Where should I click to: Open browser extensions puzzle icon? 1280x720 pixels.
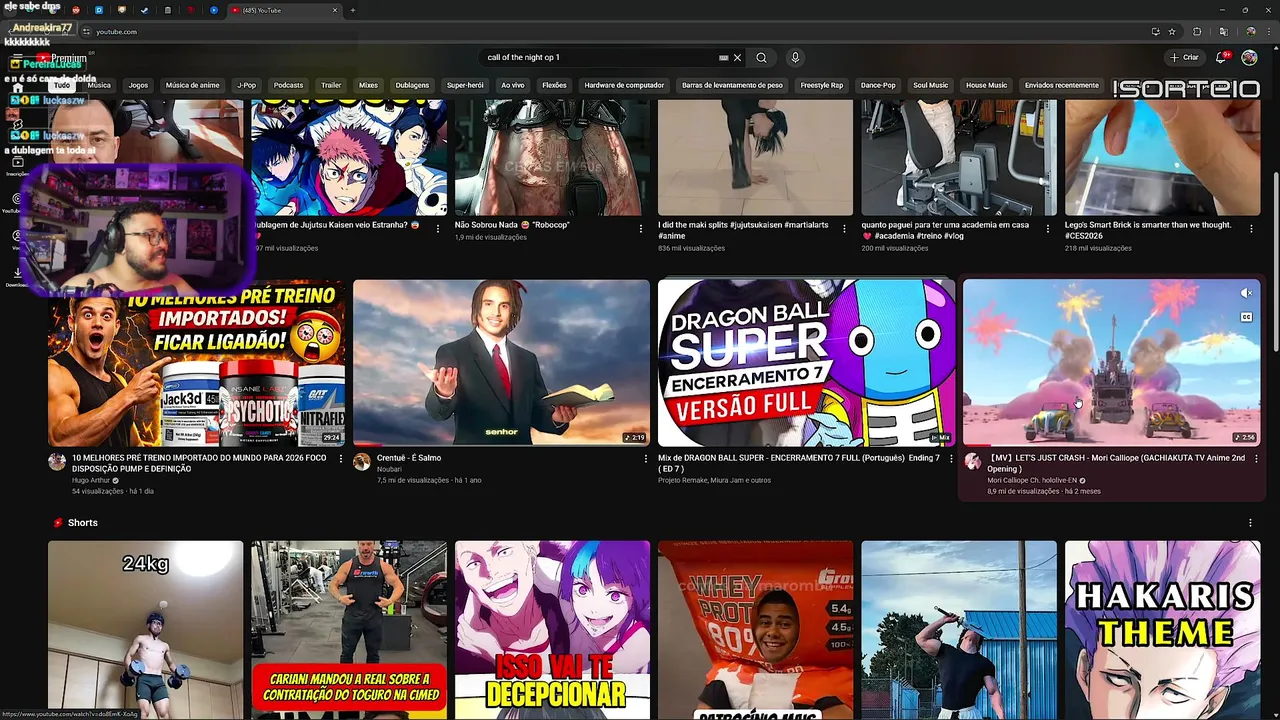pos(1197,31)
